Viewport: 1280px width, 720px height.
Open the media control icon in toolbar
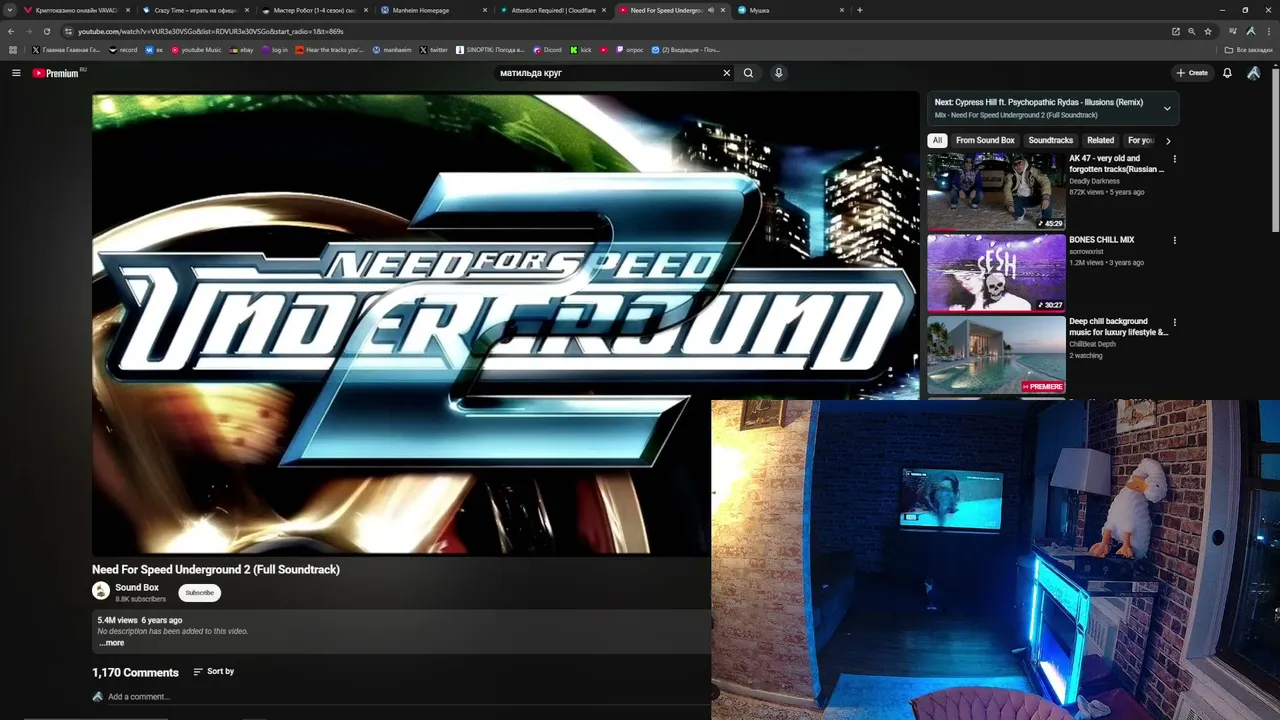pos(1233,31)
